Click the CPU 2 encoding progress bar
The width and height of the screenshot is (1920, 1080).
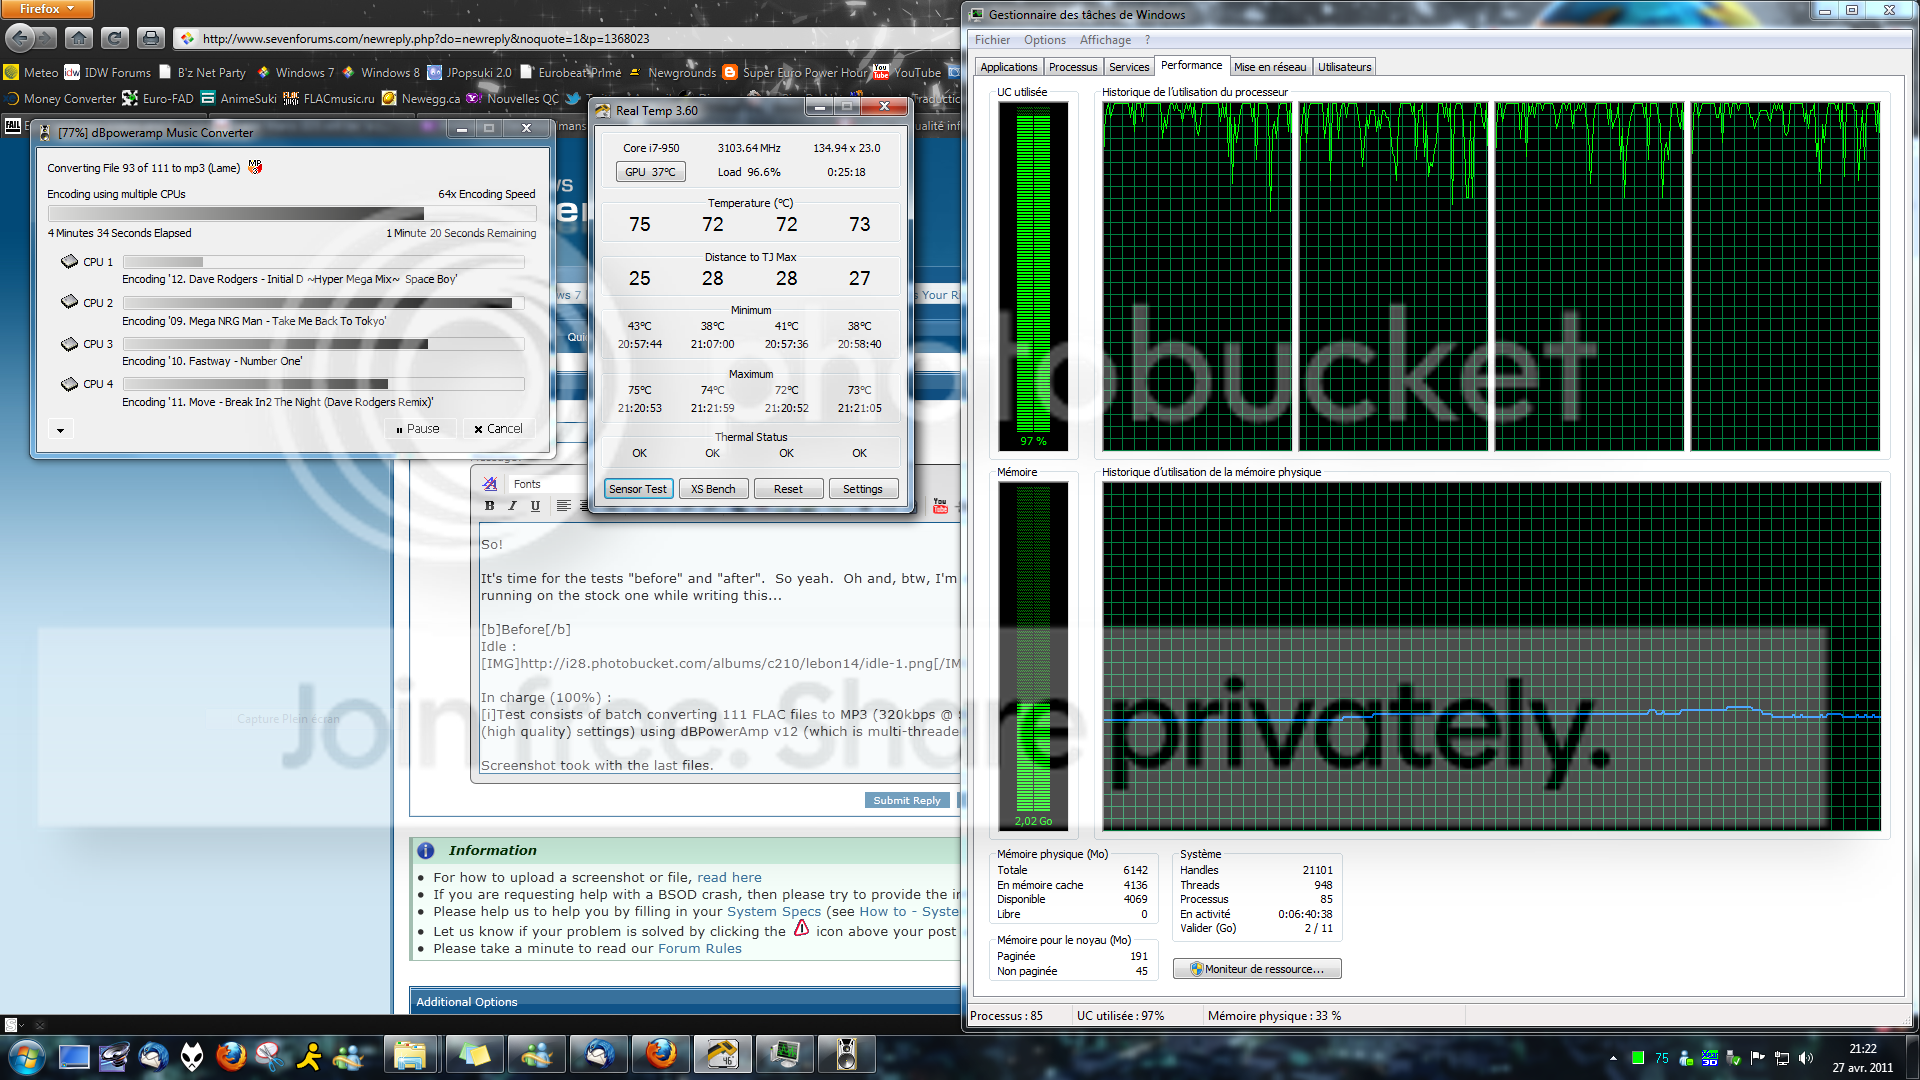(323, 303)
